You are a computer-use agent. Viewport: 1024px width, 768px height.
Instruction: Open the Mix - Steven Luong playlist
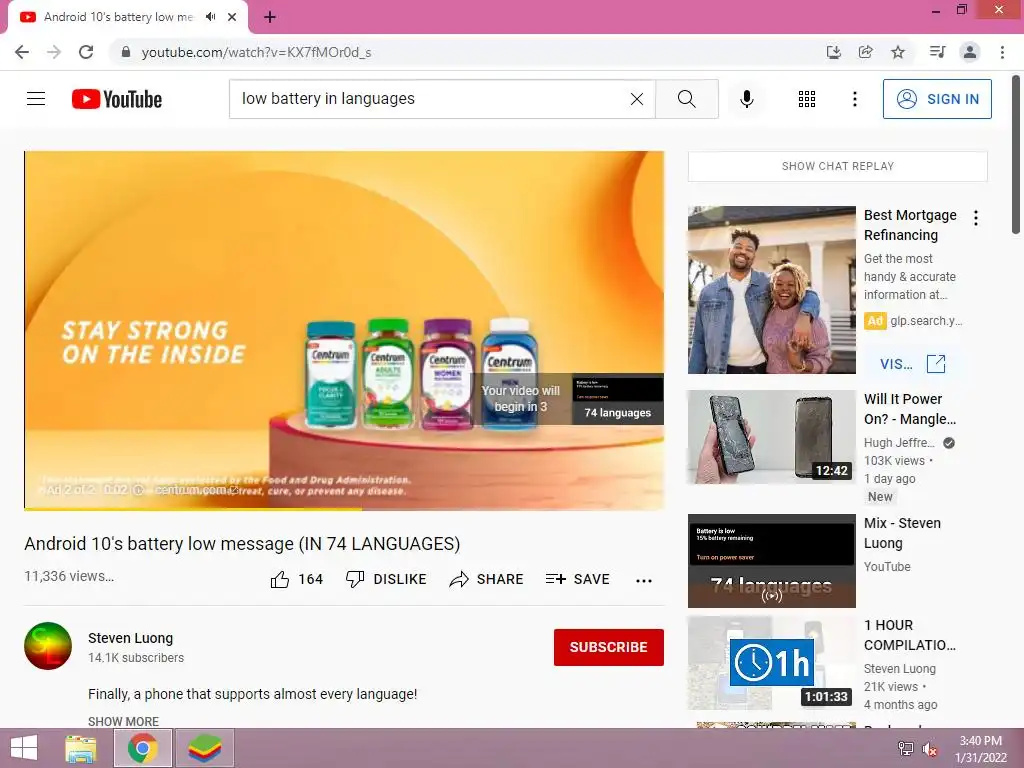tap(771, 561)
